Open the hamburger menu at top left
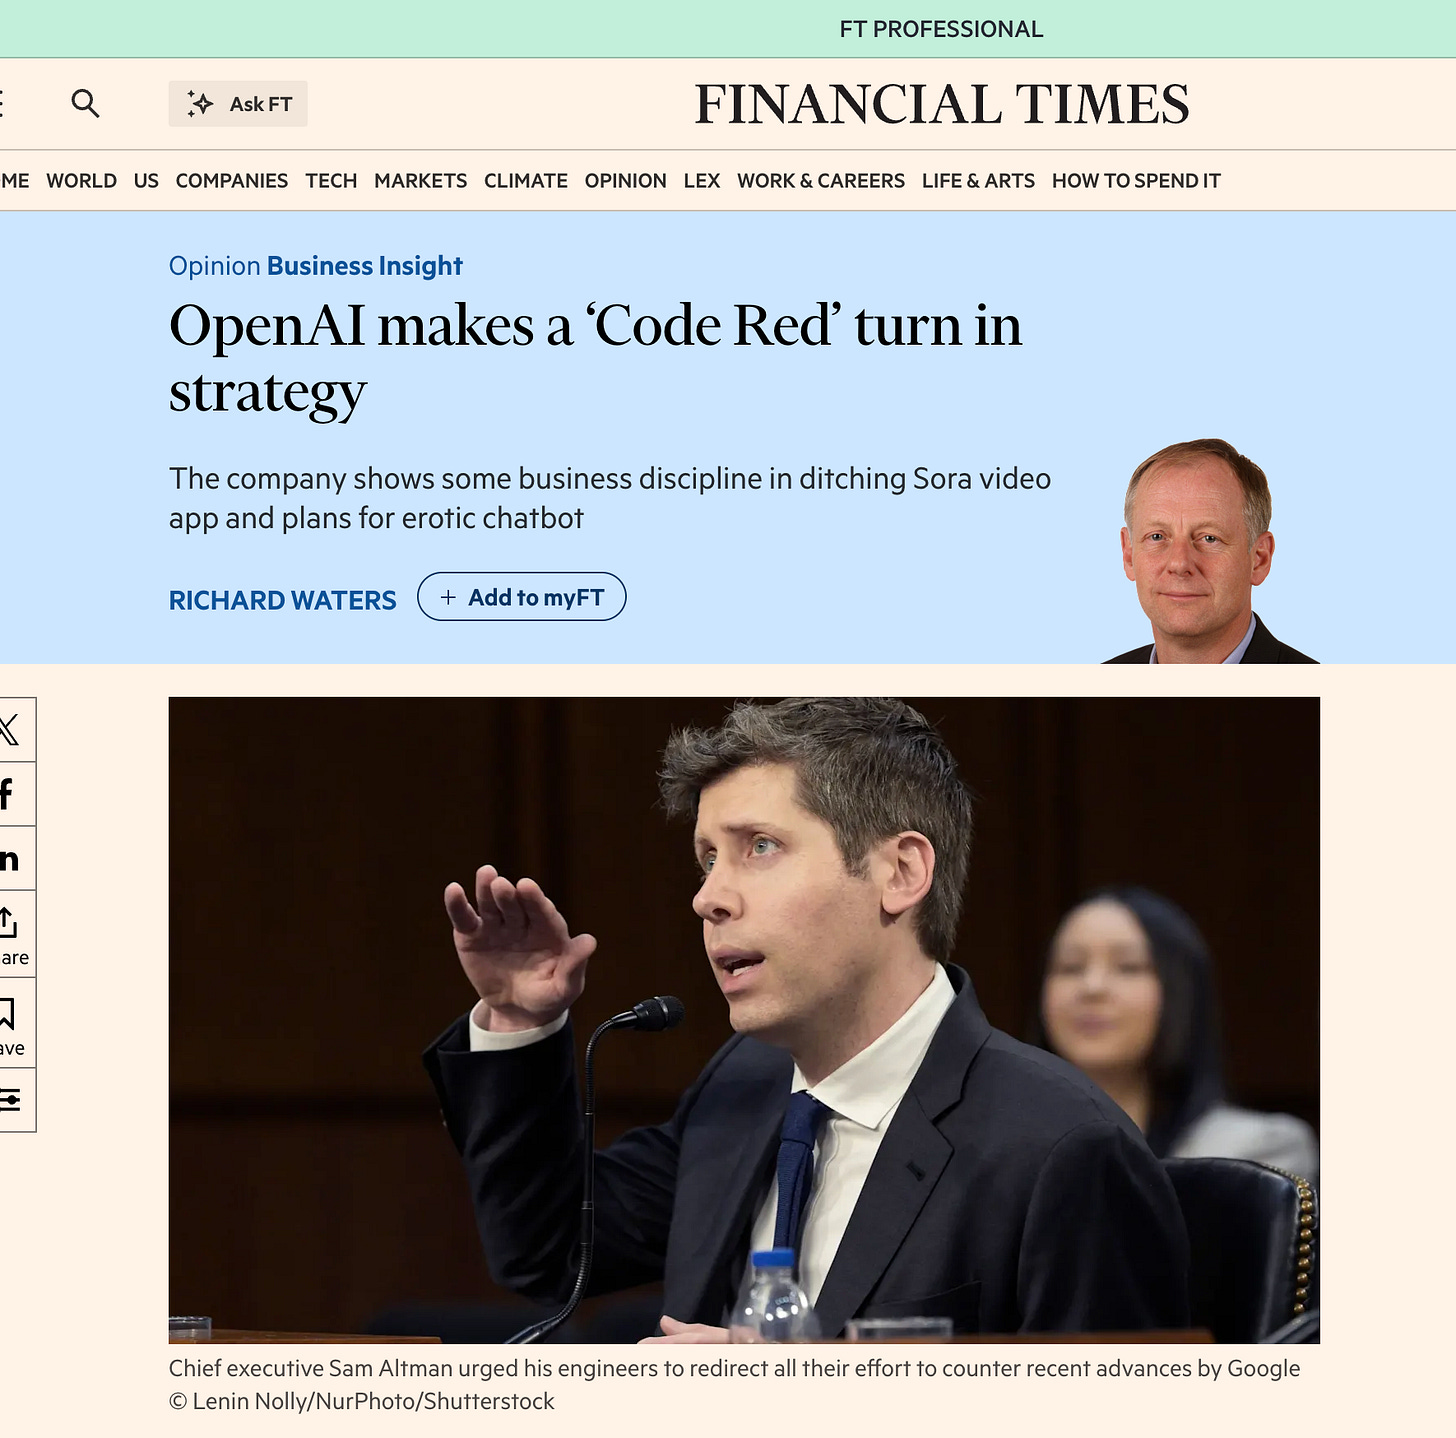The width and height of the screenshot is (1456, 1438). 2,103
